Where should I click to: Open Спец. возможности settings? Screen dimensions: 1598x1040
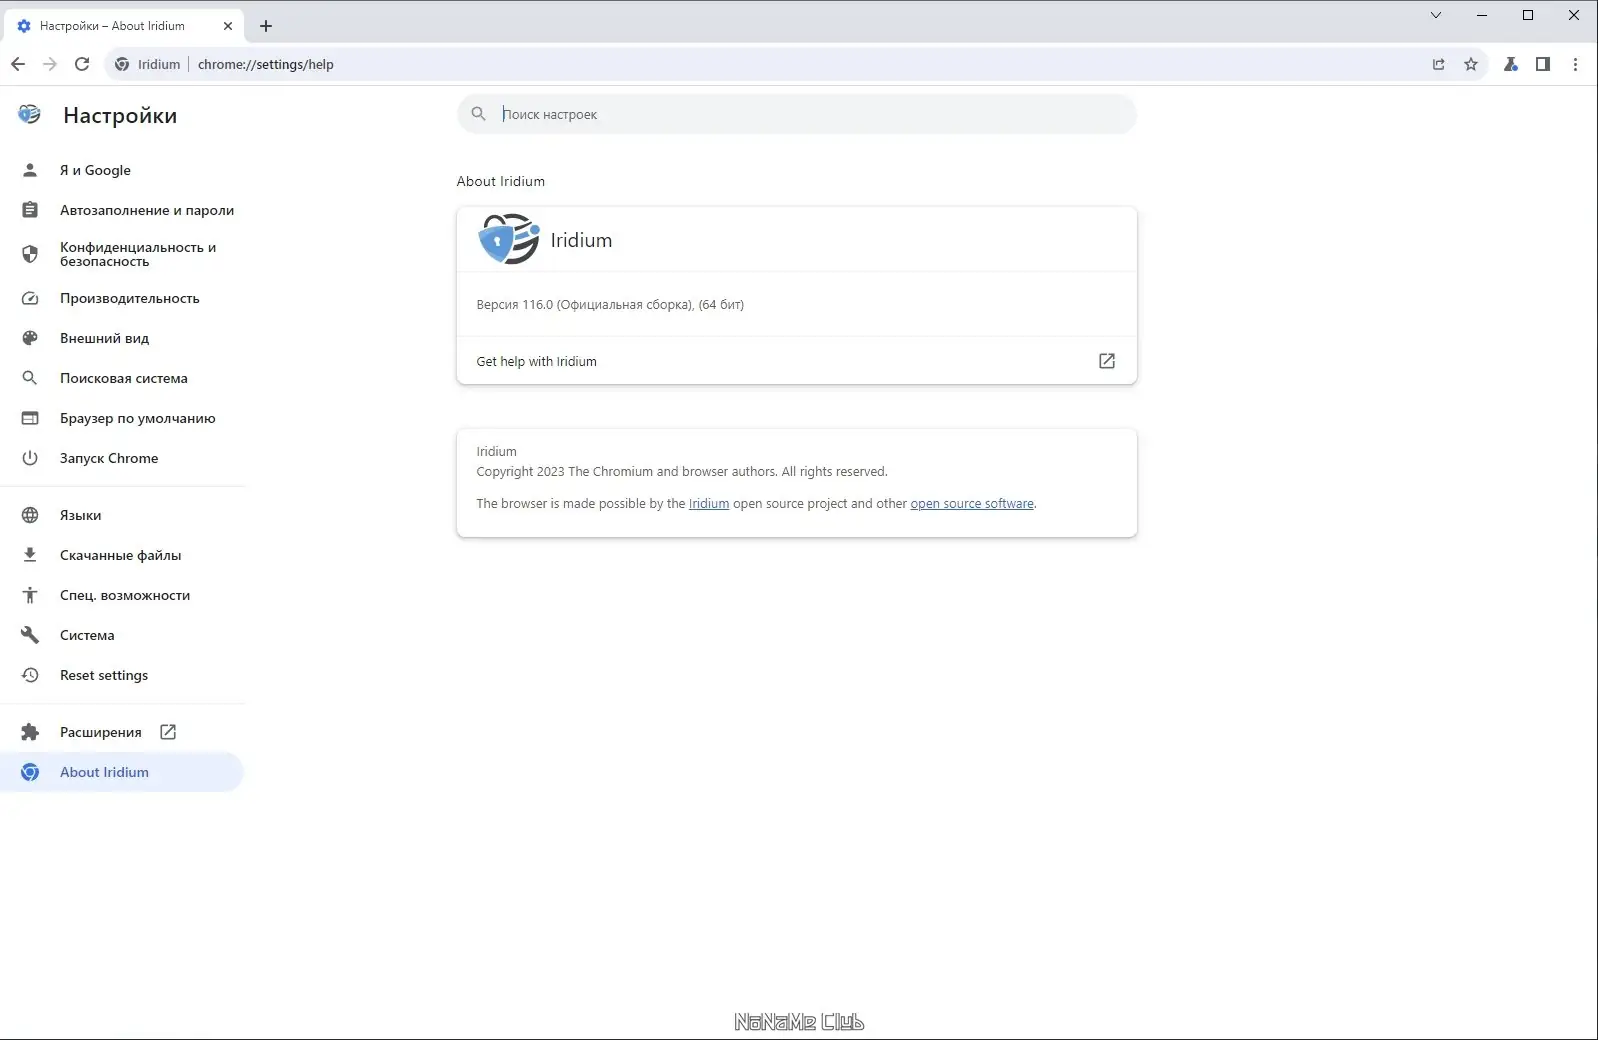pos(122,595)
